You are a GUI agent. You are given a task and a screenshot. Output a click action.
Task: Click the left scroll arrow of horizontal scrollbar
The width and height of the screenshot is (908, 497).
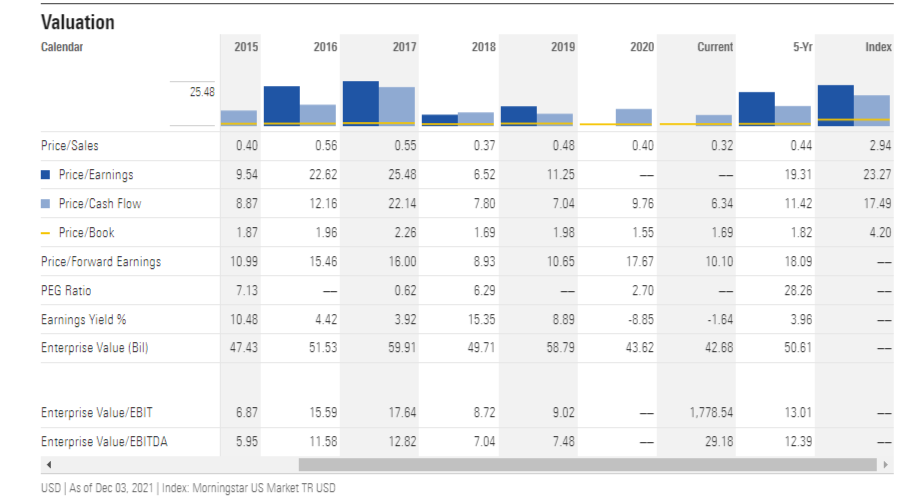pos(46,465)
